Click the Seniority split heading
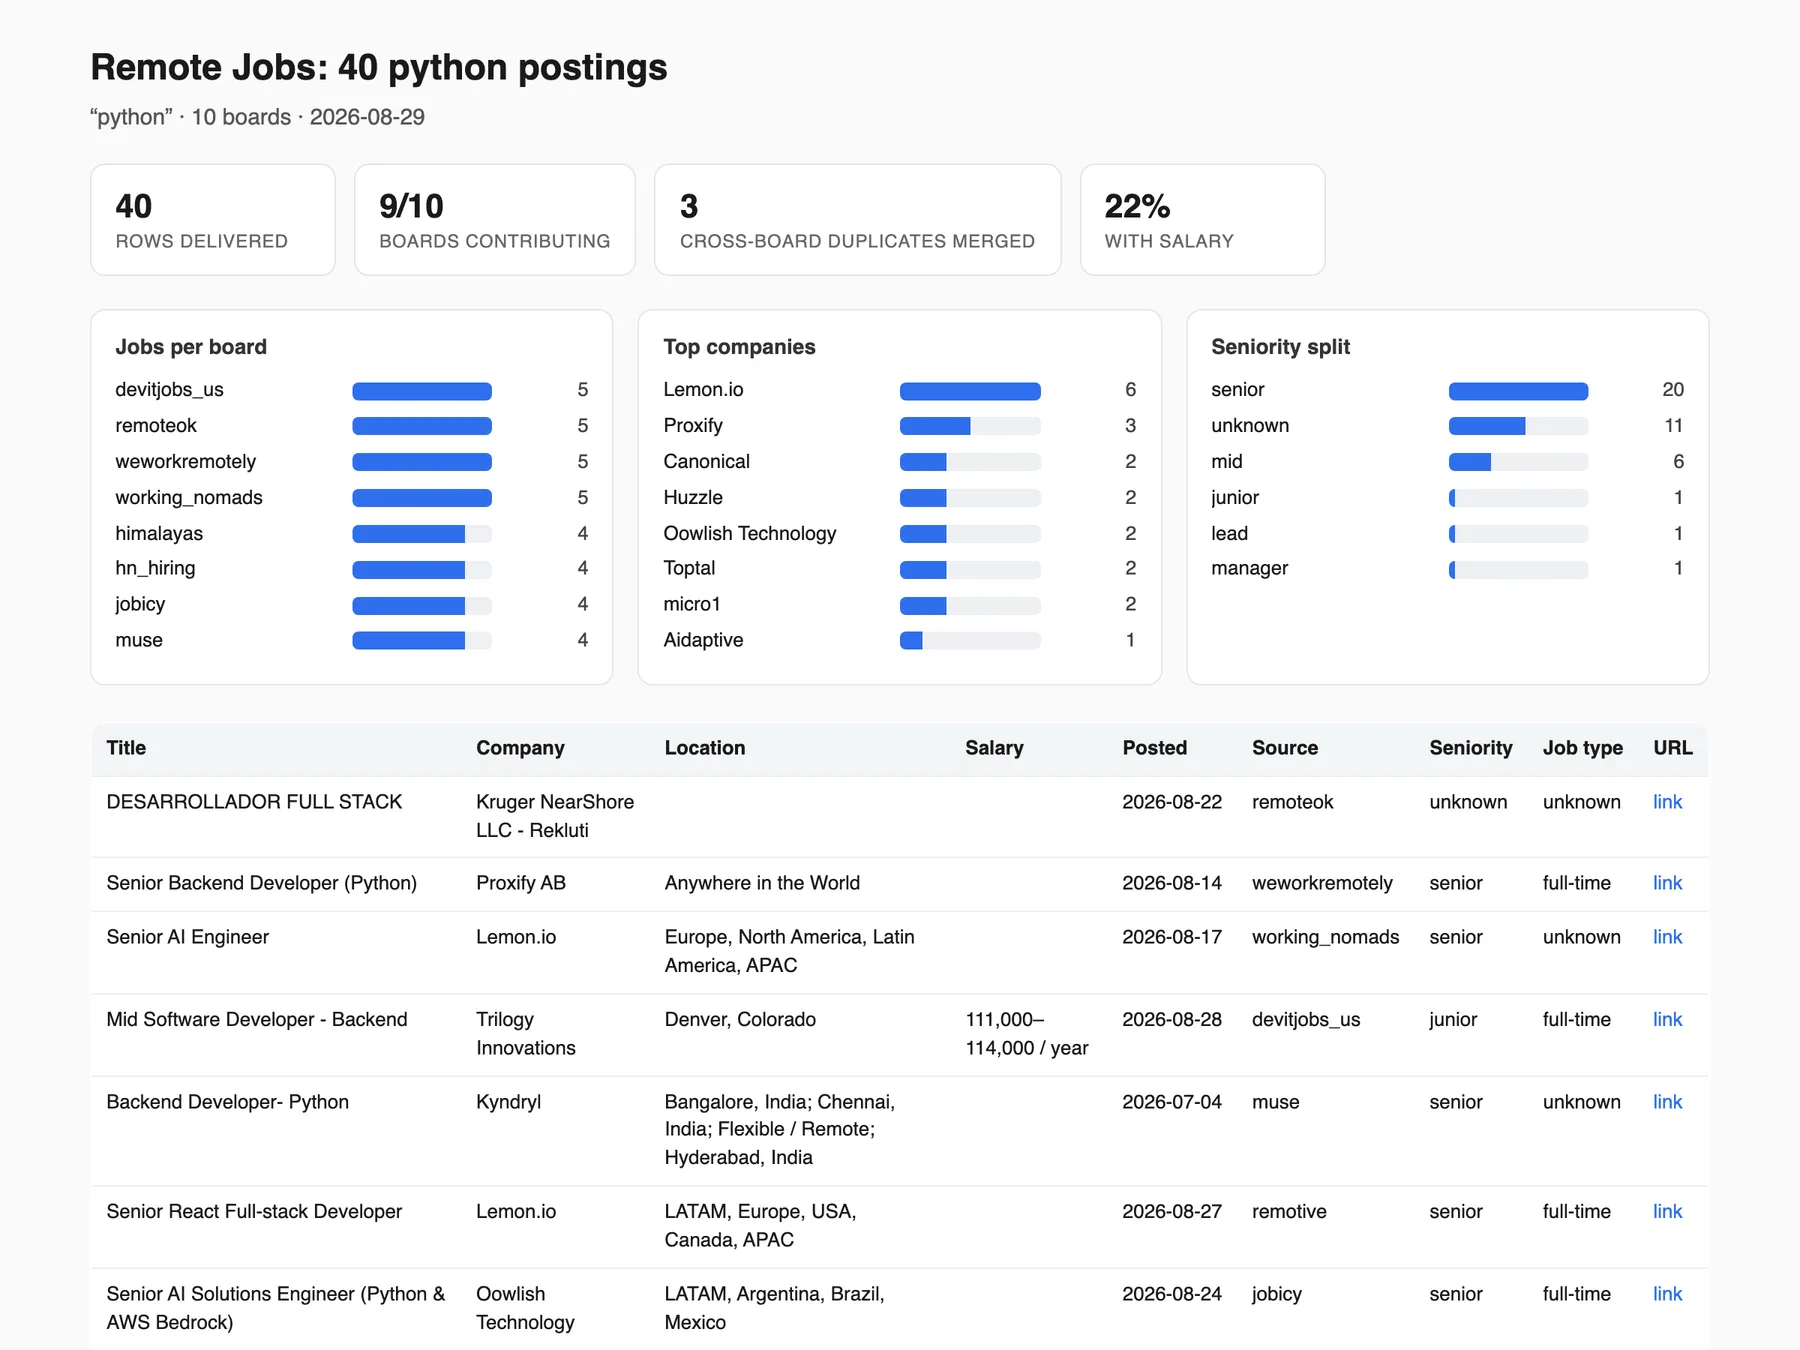Viewport: 1800px width, 1350px height. pyautogui.click(x=1280, y=347)
